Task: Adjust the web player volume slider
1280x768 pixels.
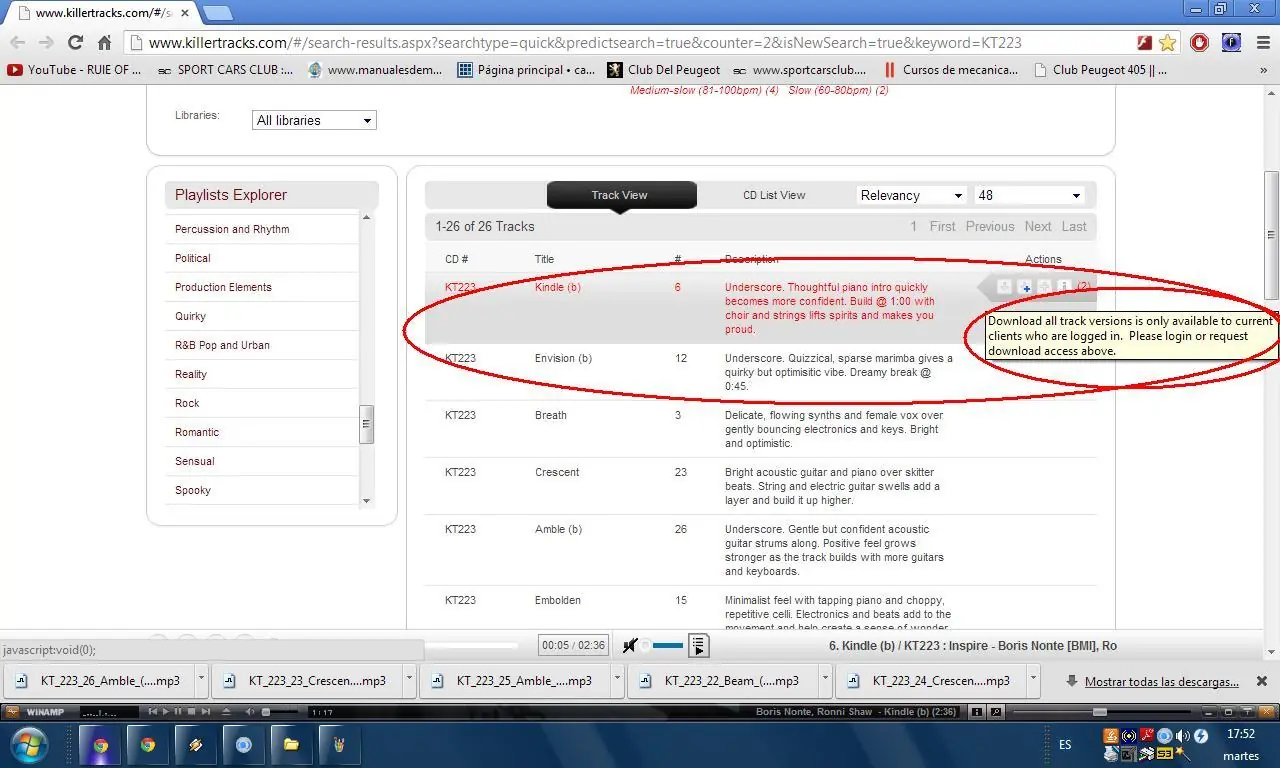Action: [x=662, y=645]
